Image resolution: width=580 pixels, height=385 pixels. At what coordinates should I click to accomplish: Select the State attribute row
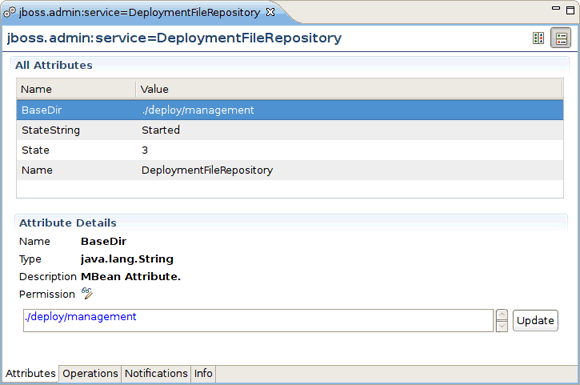[290, 150]
